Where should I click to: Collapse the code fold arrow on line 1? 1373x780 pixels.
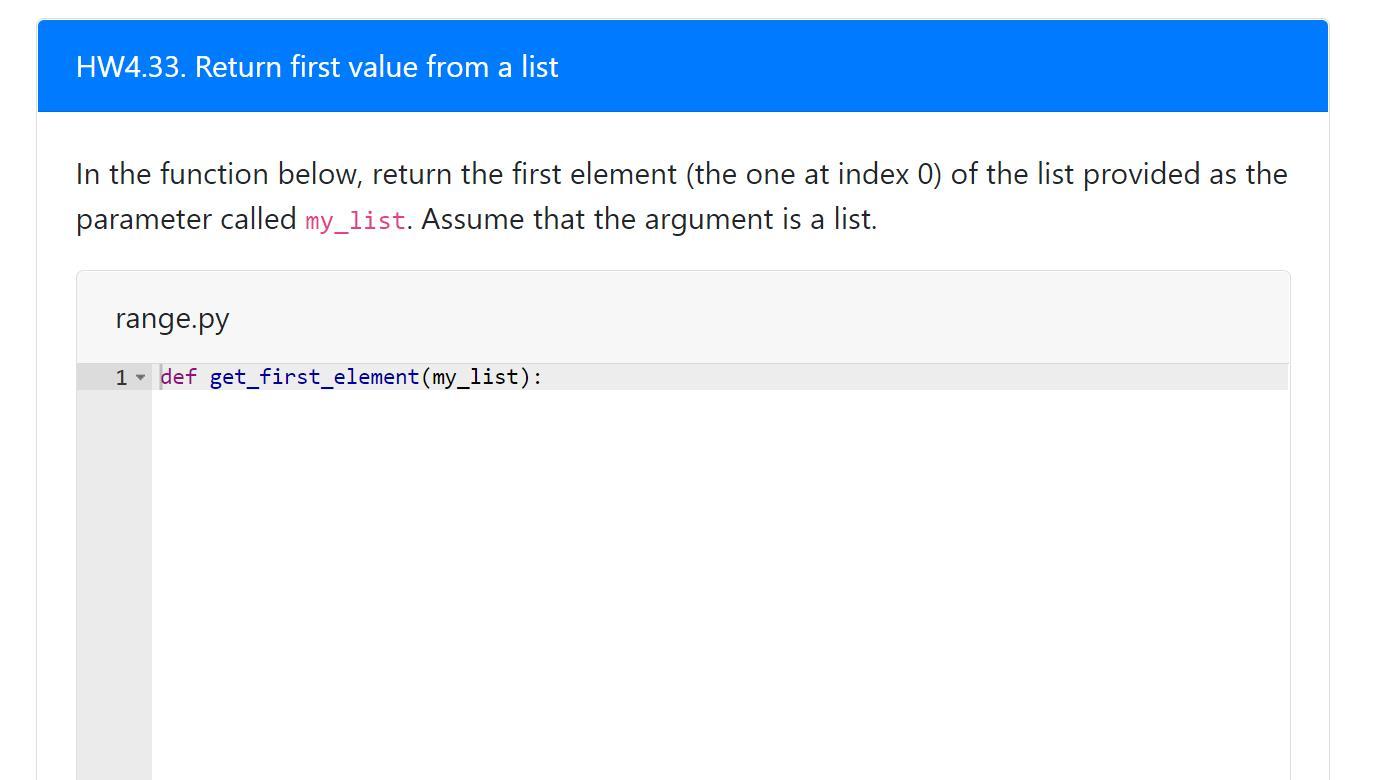140,377
